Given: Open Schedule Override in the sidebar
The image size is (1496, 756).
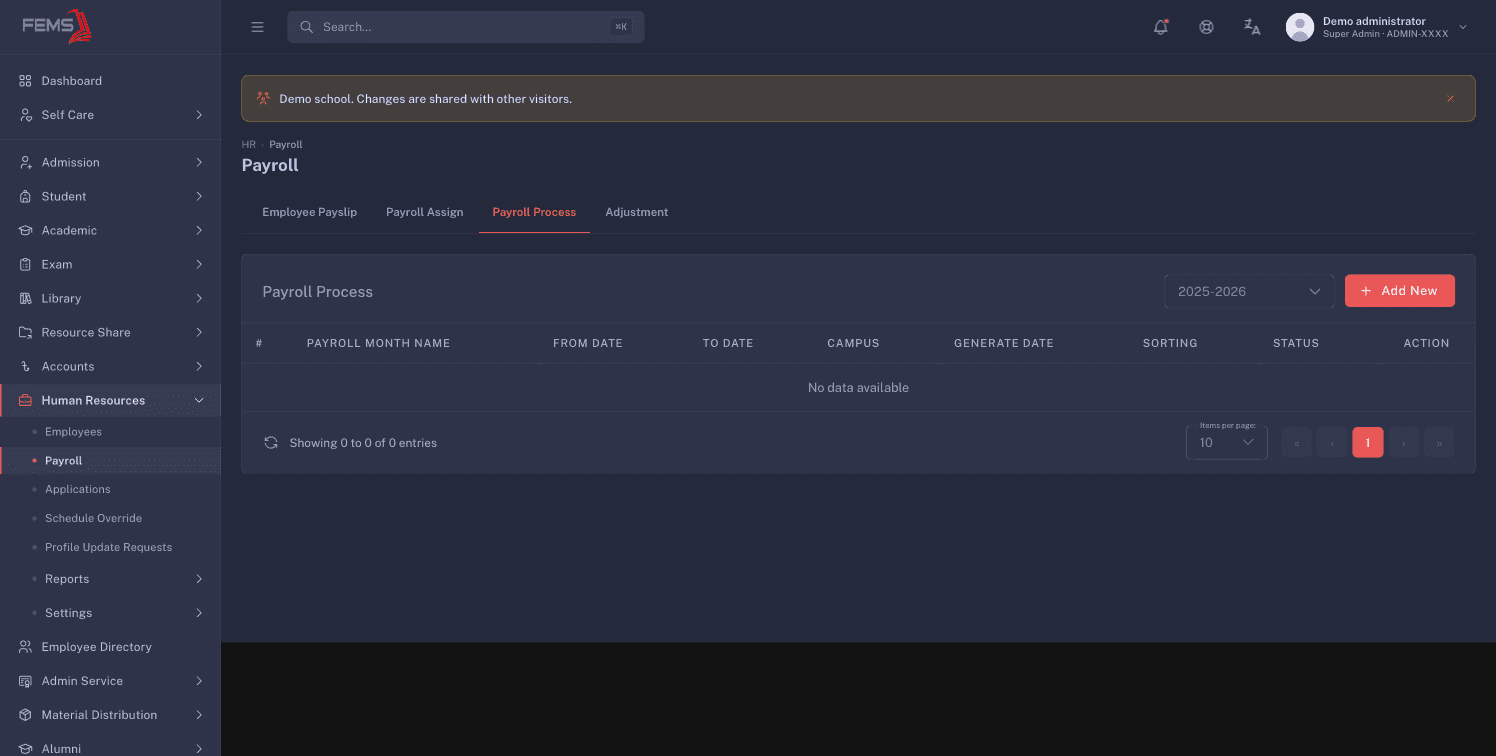Looking at the screenshot, I should (110, 518).
